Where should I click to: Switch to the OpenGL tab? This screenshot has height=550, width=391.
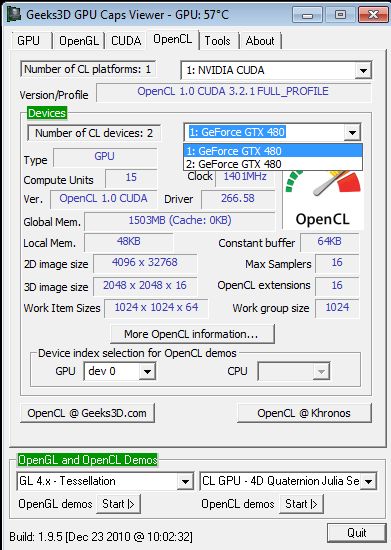coord(79,41)
